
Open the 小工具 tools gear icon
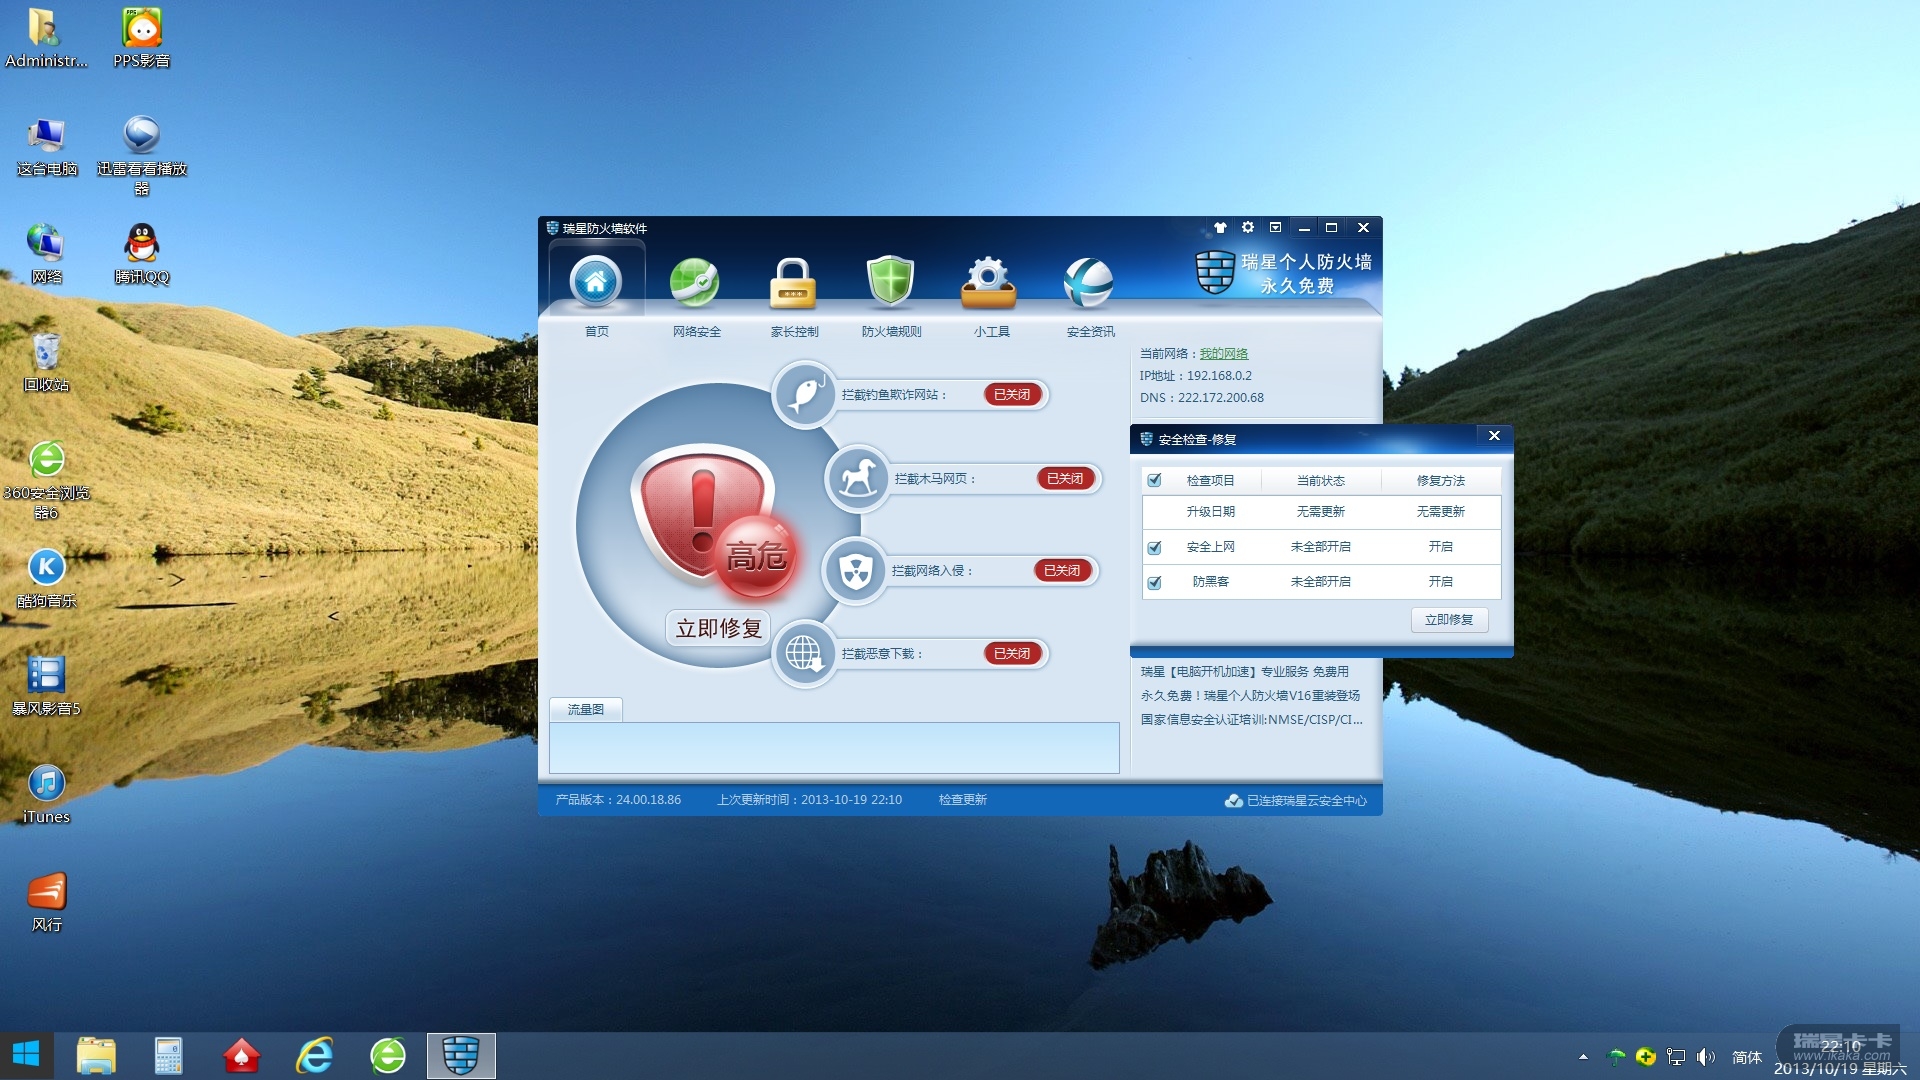pos(989,283)
